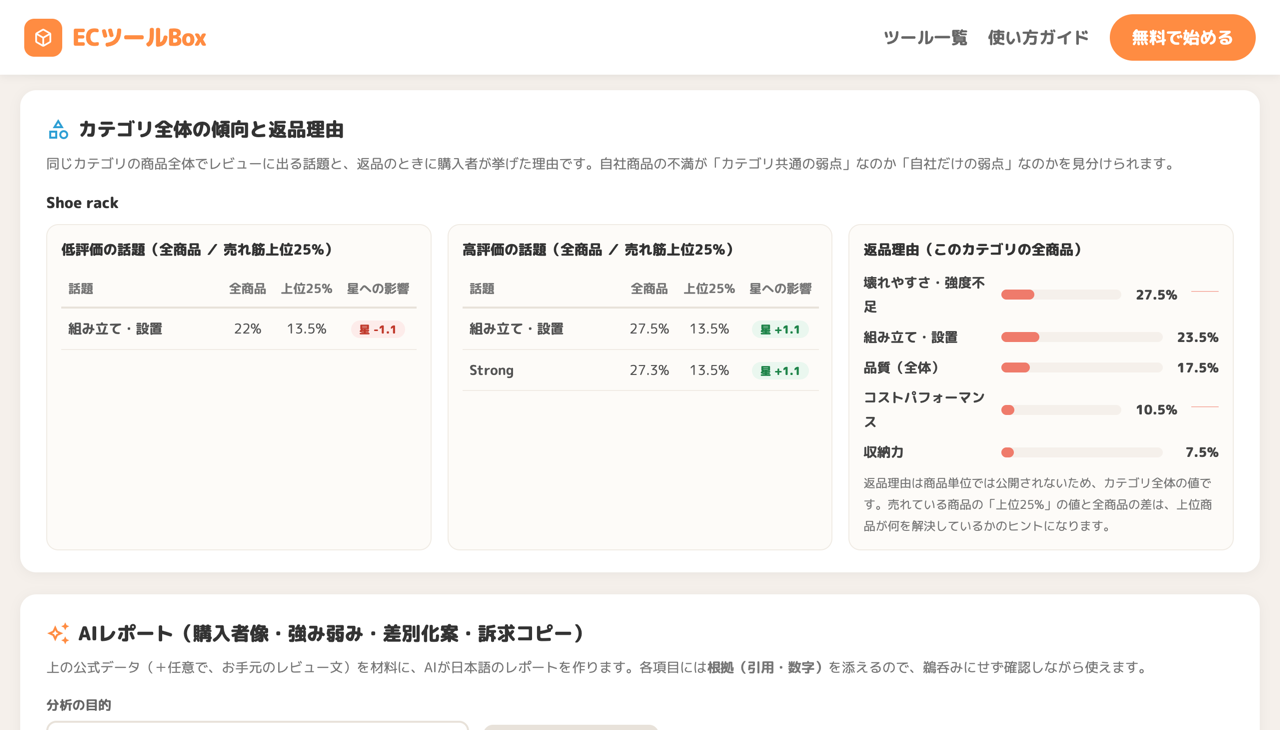Click the 27.5% return reason percentage
Viewport: 1280px width, 730px height.
point(1156,295)
